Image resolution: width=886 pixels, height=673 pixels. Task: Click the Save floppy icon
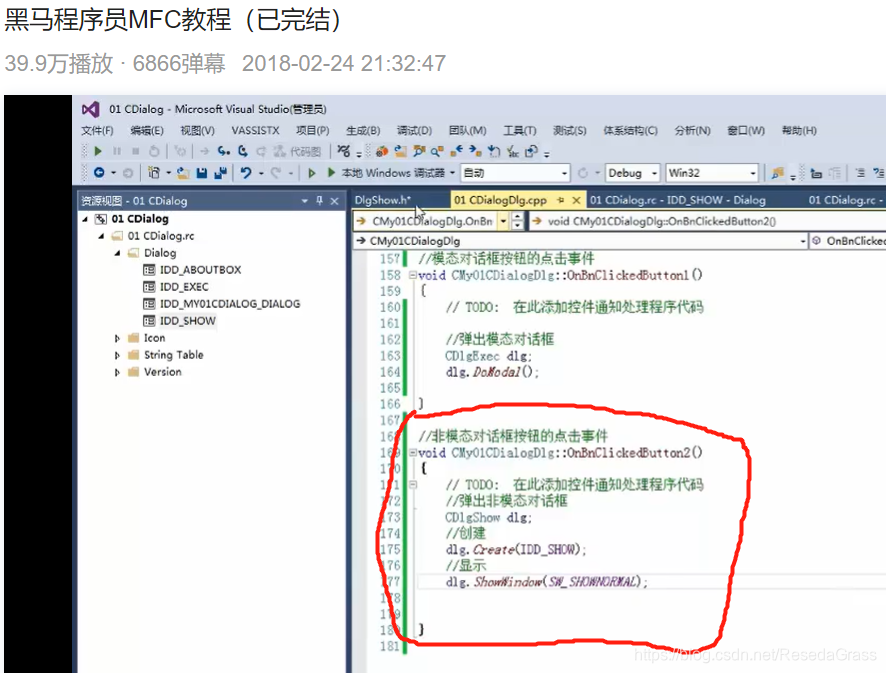pyautogui.click(x=202, y=172)
